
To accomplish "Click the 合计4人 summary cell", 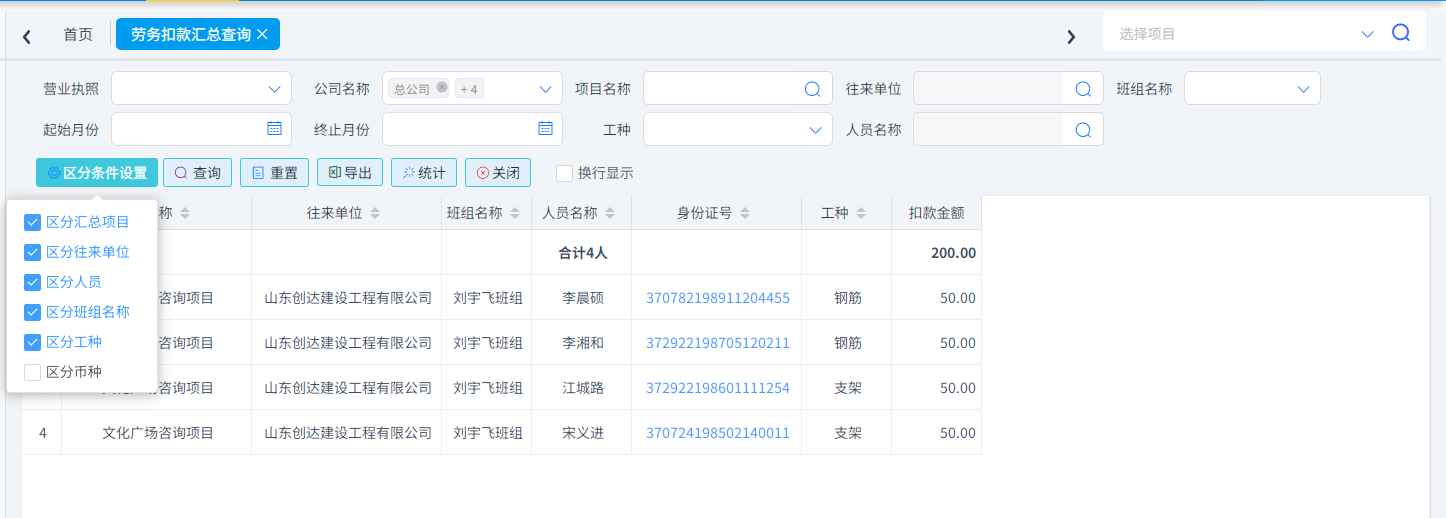I will click(x=582, y=253).
